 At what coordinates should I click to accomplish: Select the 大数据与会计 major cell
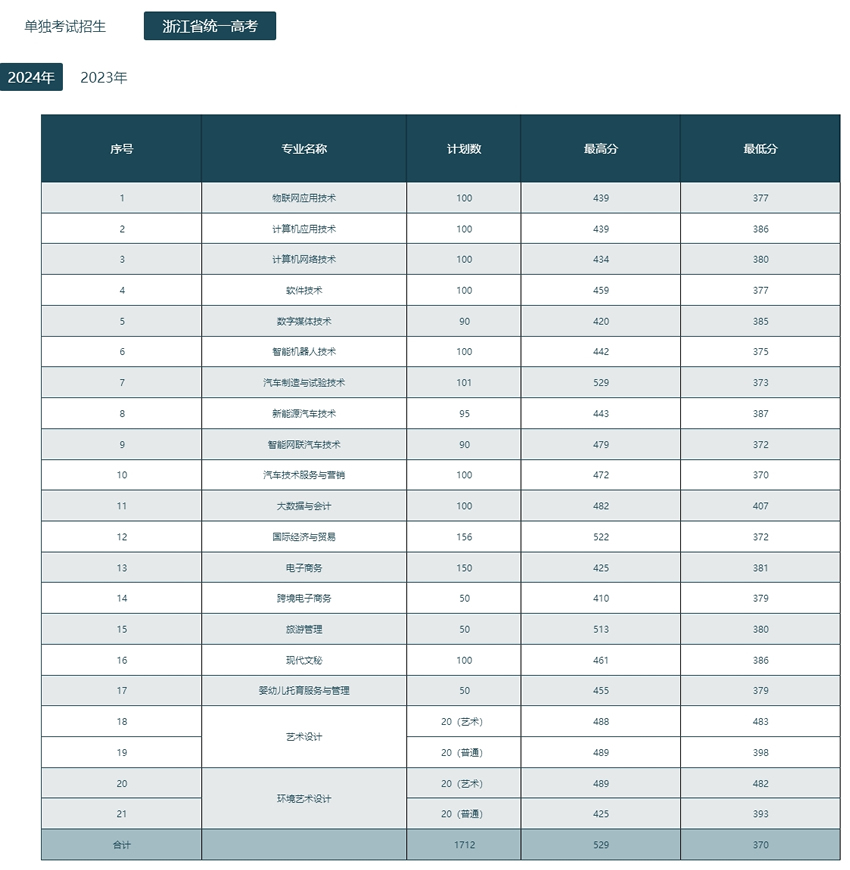[x=304, y=506]
